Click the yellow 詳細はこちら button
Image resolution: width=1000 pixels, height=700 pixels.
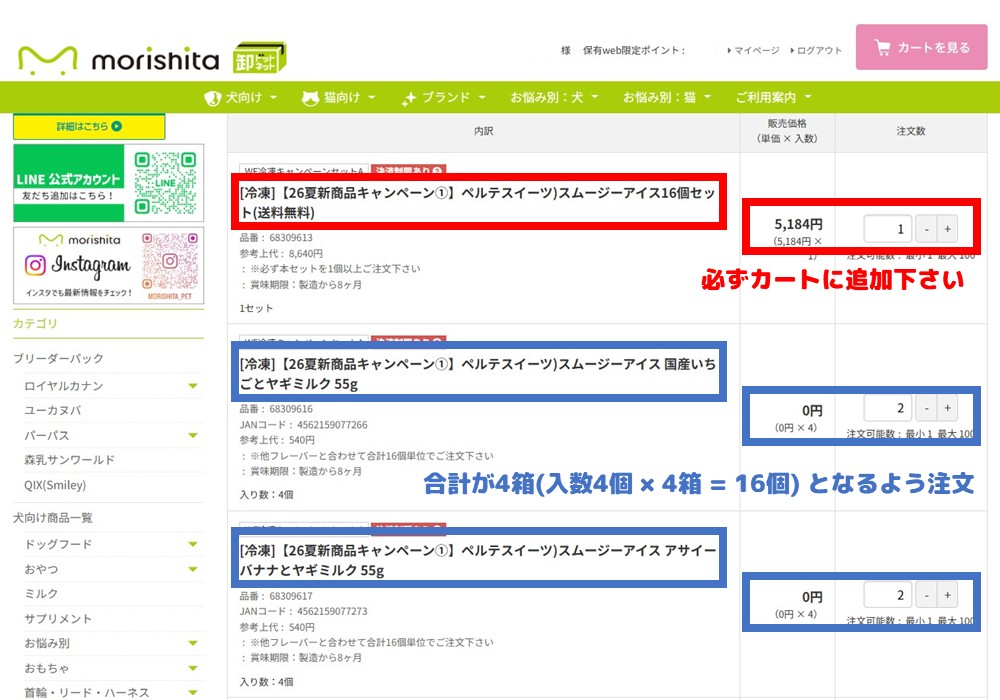click(89, 126)
